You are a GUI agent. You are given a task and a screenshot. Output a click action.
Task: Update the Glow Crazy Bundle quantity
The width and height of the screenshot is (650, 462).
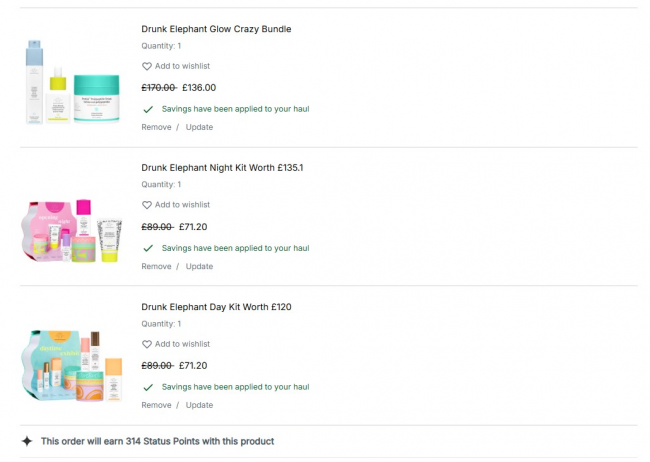199,127
